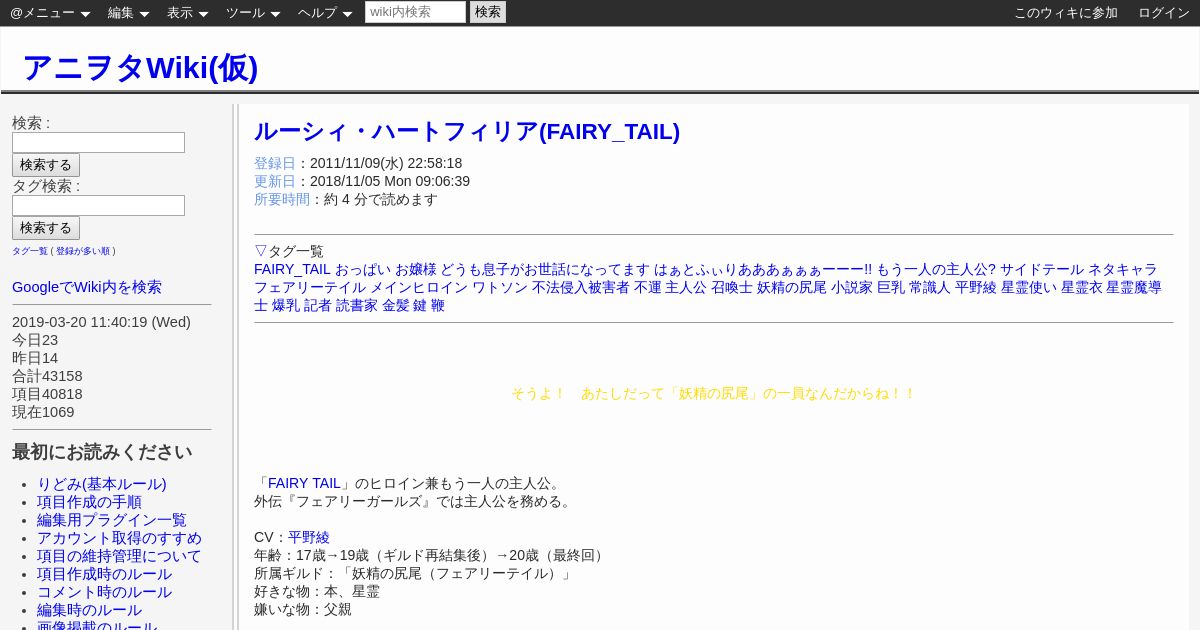Open the ツール dropdown
Screen dimensions: 1200x630
tap(253, 13)
